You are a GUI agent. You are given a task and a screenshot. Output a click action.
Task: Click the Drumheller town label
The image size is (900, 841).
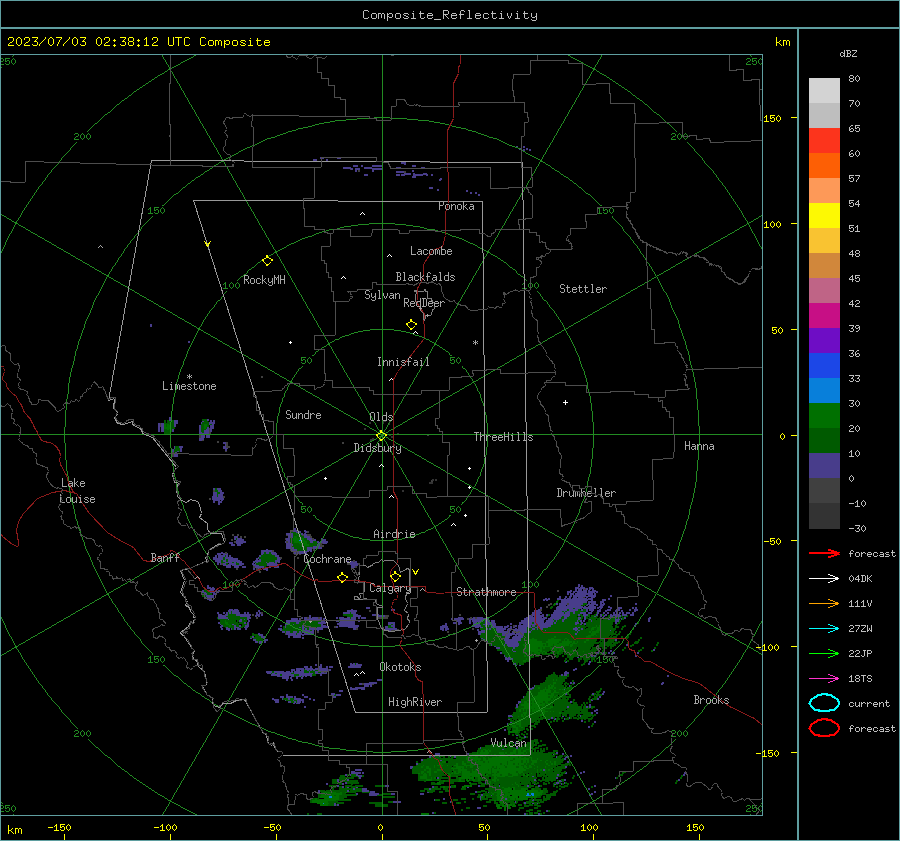pos(586,493)
